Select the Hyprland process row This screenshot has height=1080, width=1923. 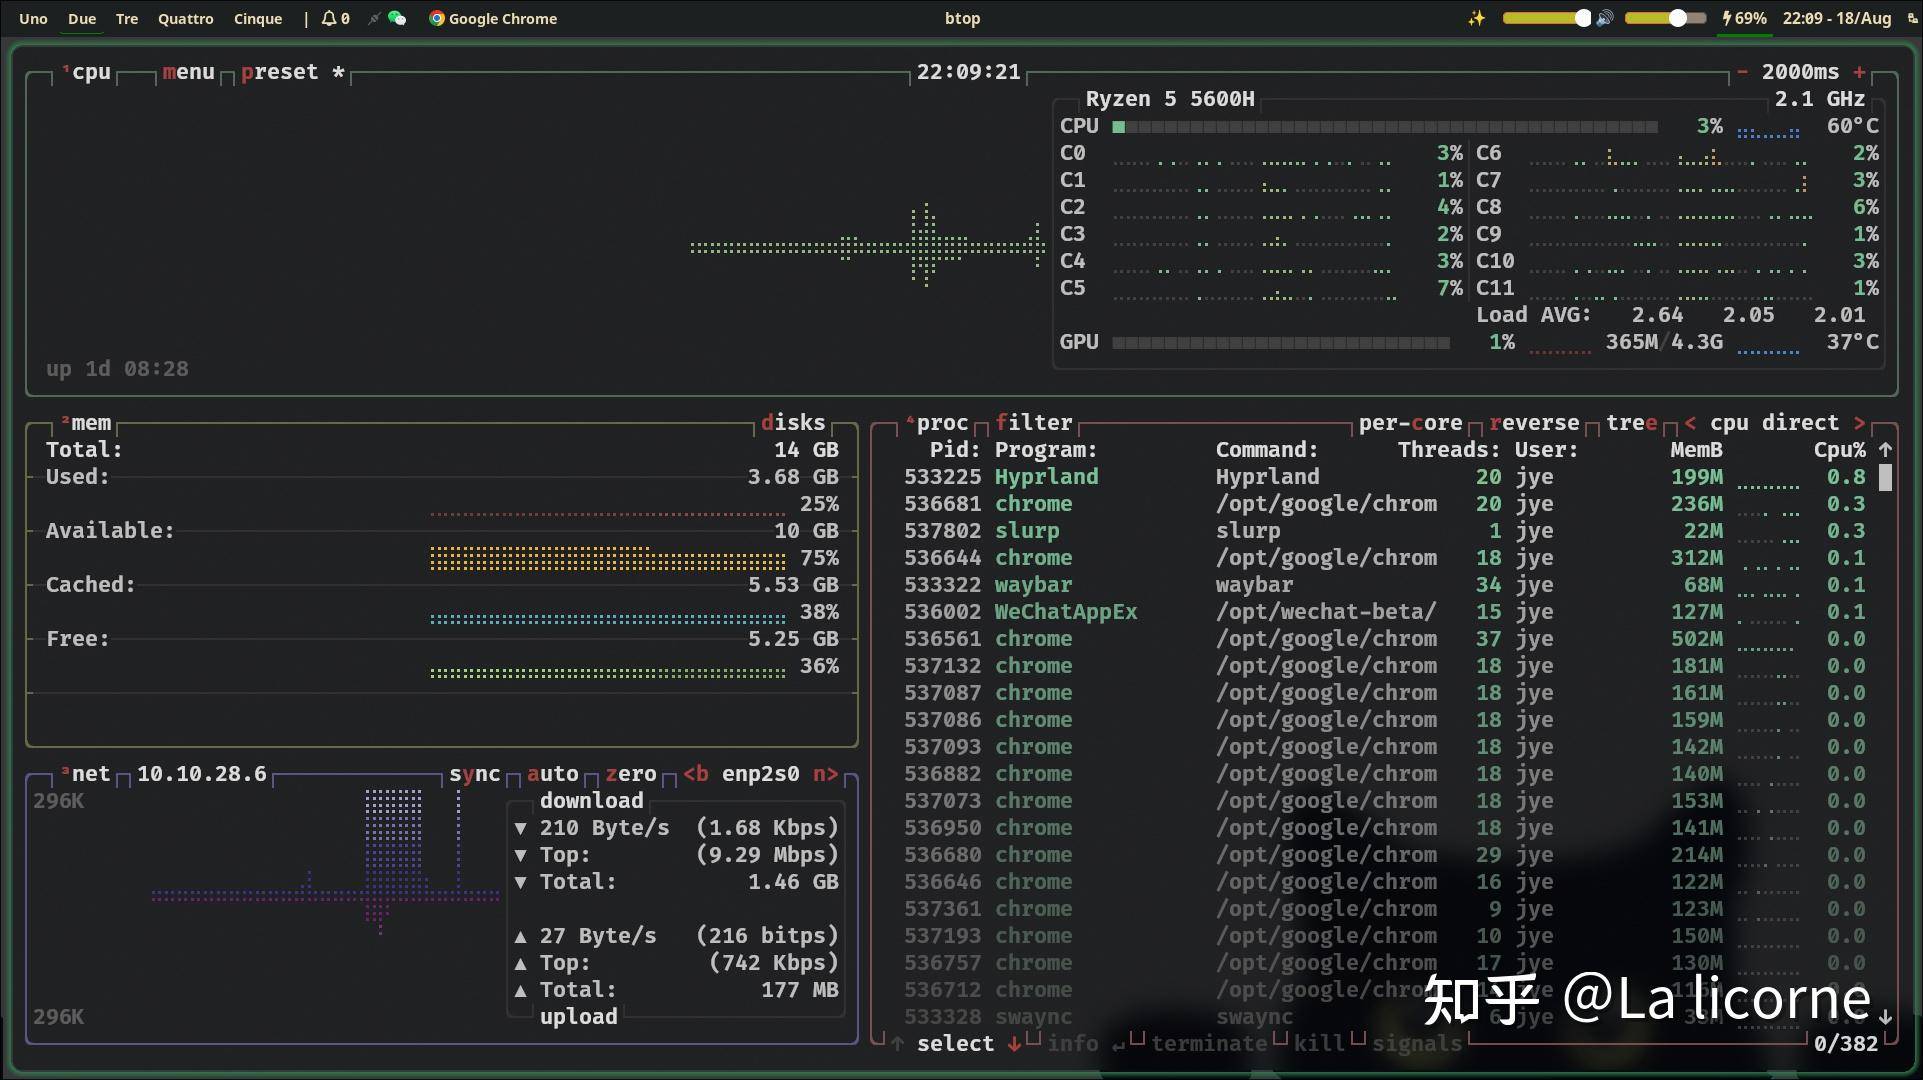tap(1385, 477)
